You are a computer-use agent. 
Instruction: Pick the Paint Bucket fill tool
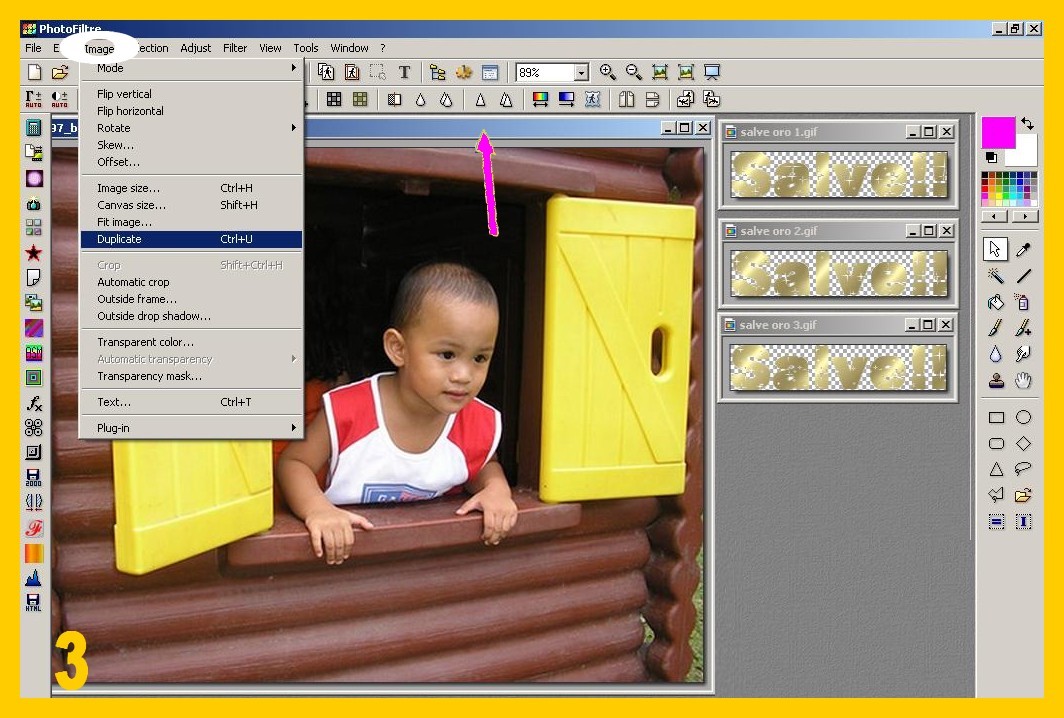(996, 302)
